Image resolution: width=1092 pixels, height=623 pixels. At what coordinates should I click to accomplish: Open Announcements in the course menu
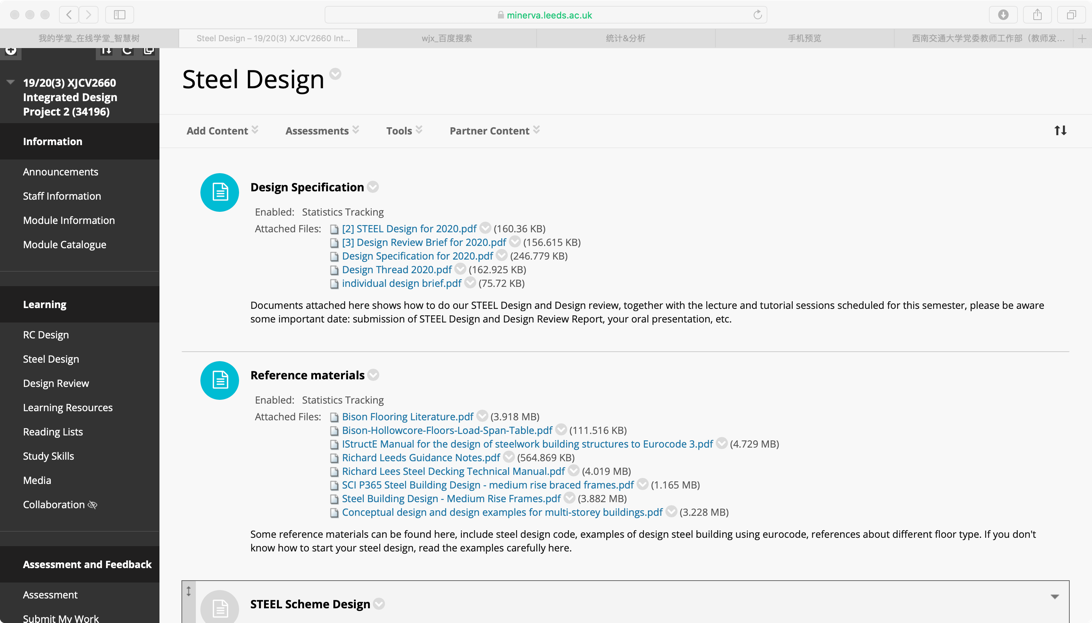pos(61,172)
